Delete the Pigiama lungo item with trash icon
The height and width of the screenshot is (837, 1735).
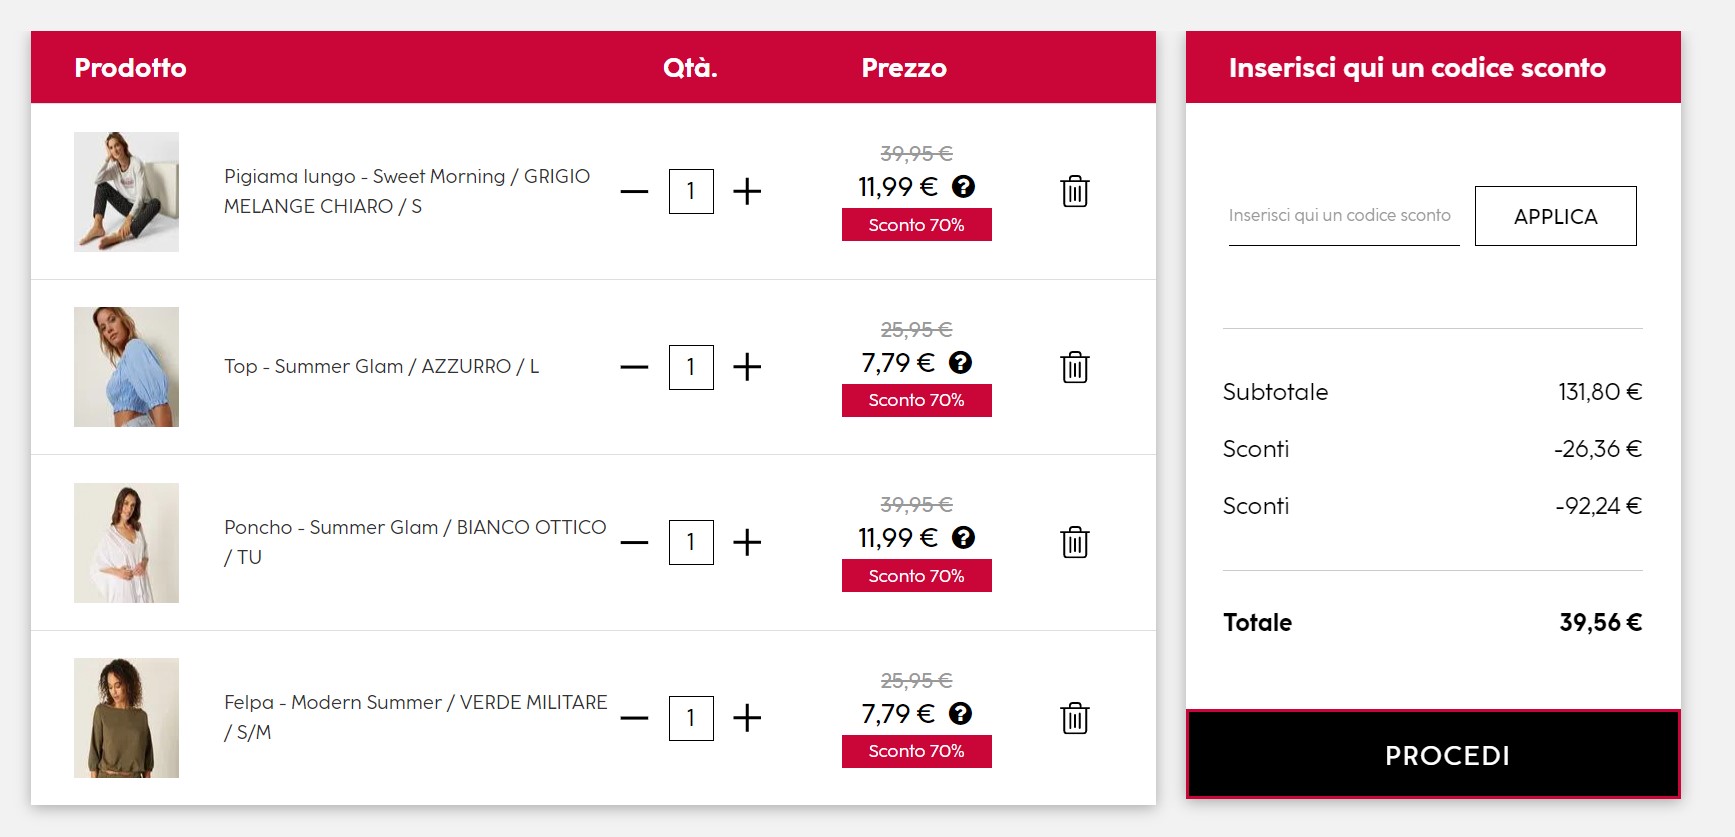1075,191
